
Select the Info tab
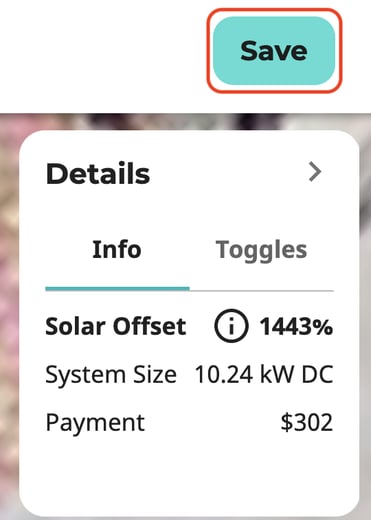coord(117,250)
